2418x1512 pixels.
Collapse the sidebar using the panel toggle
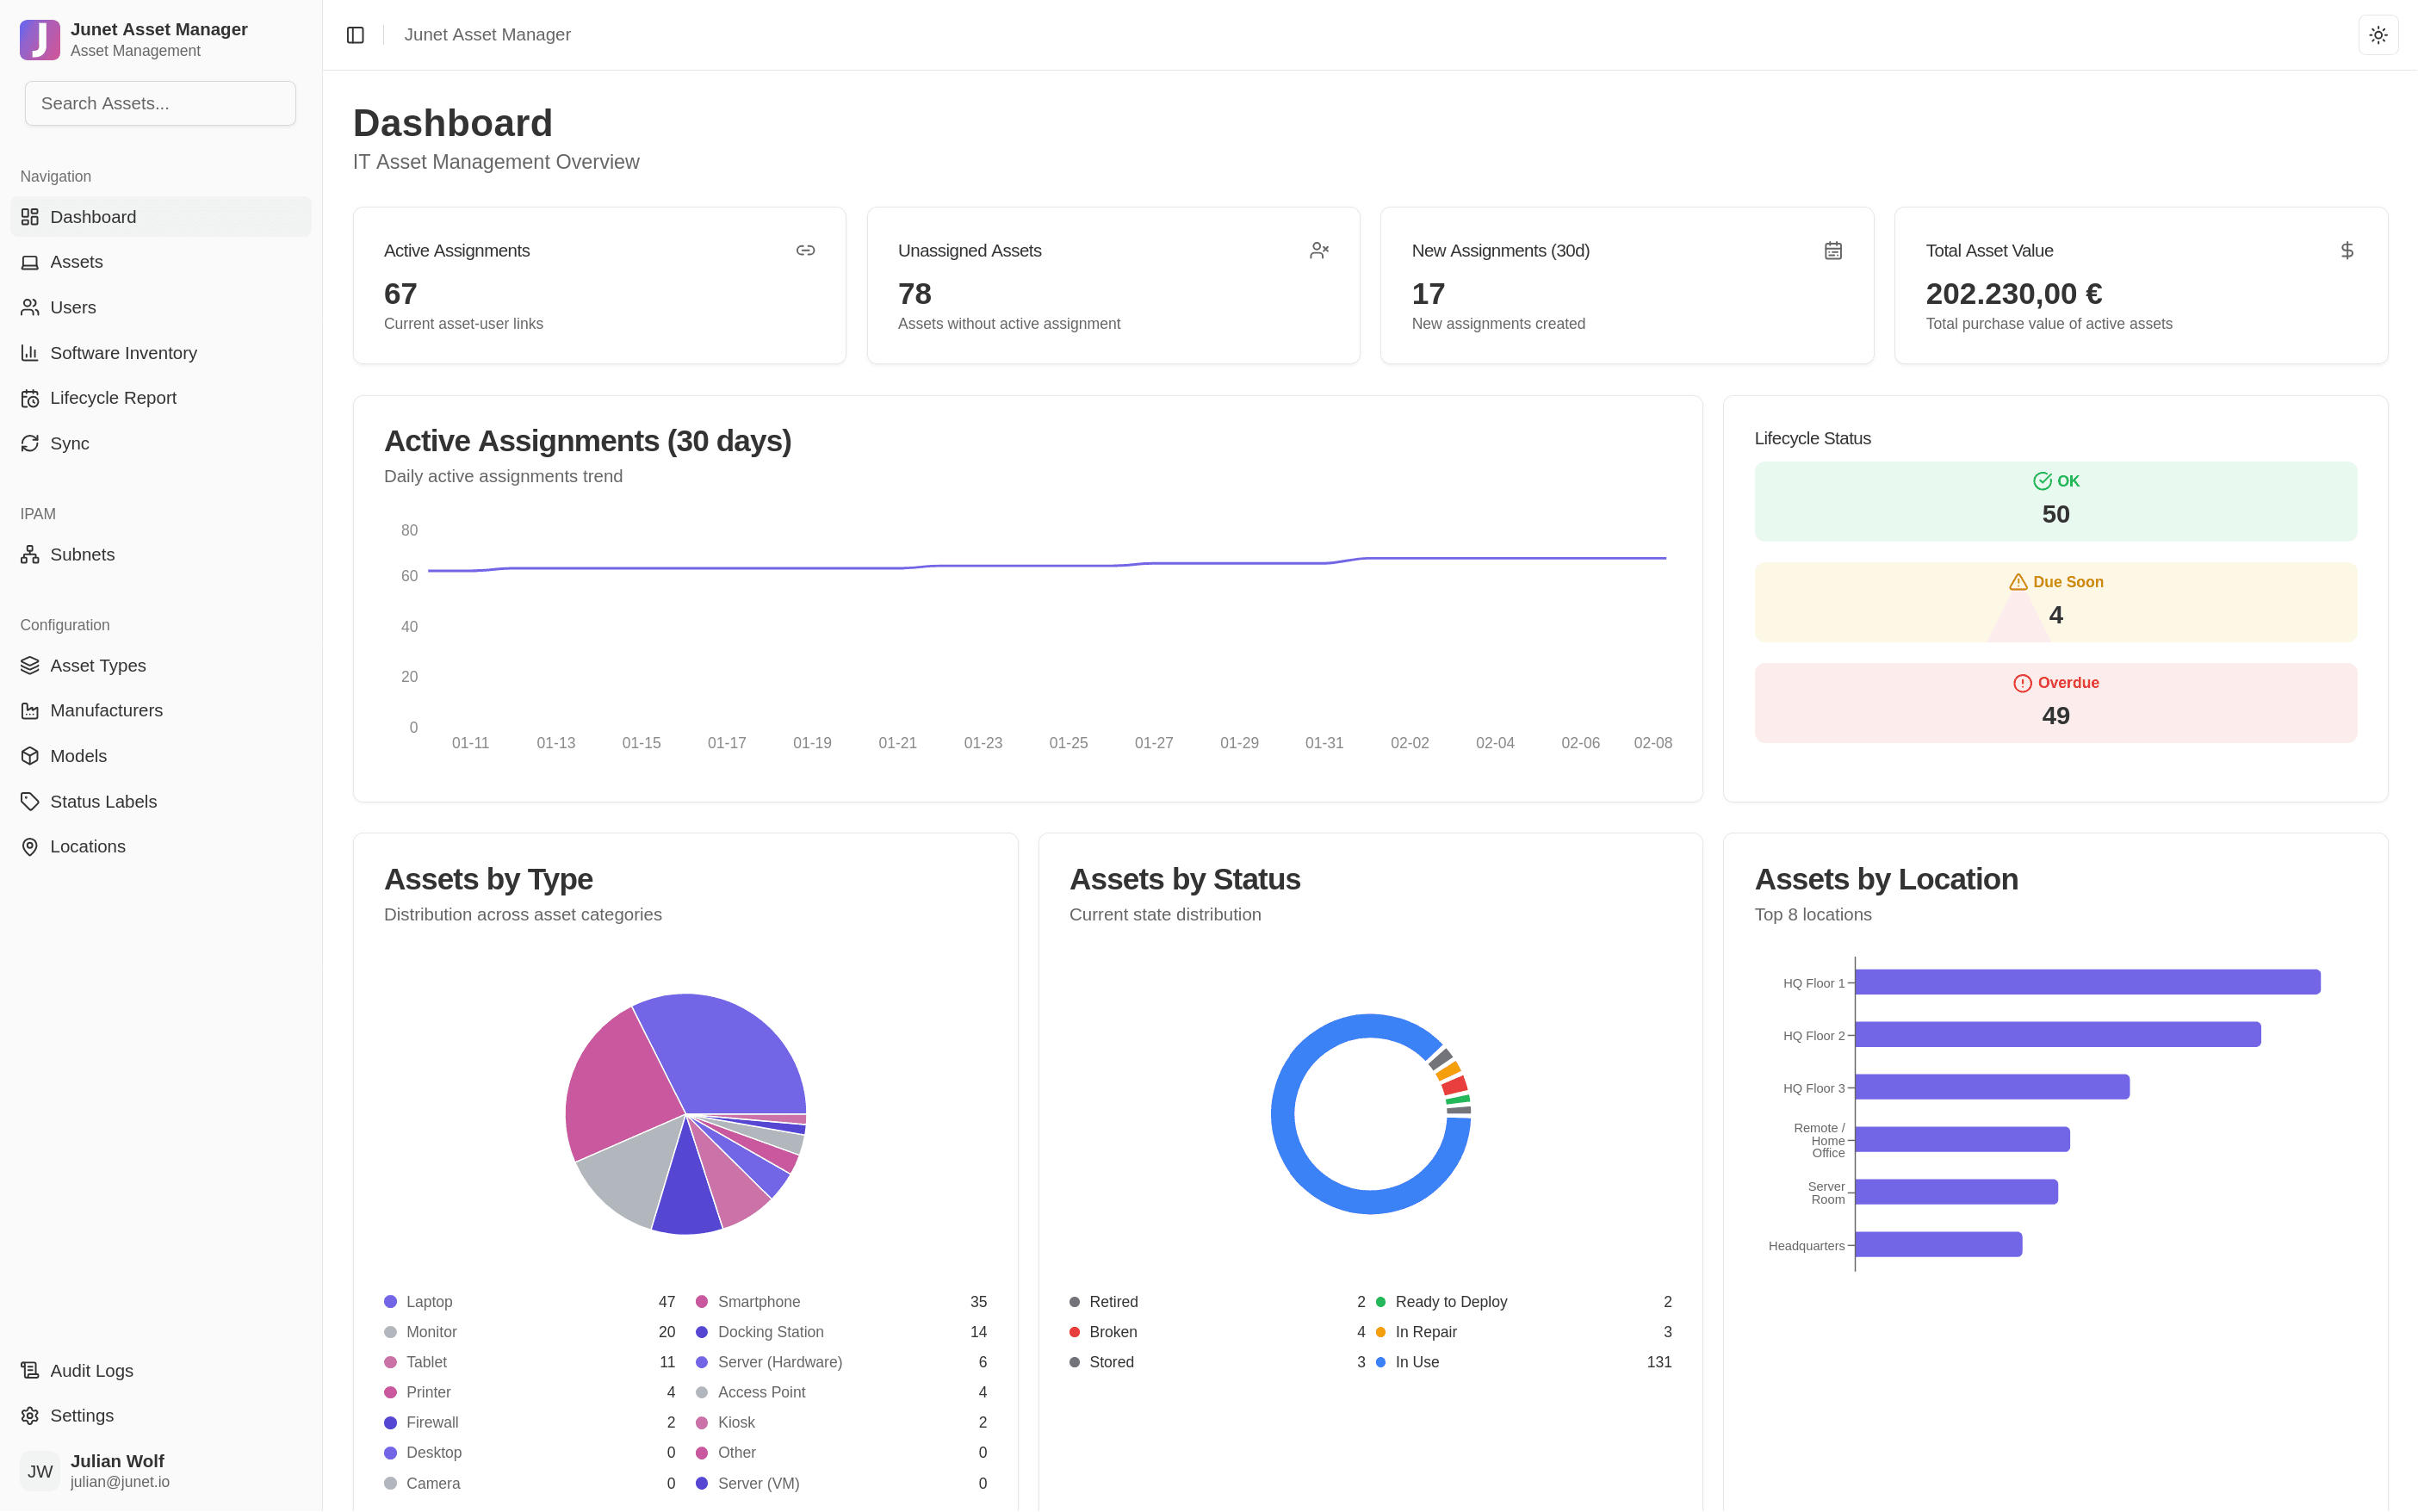[x=355, y=34]
